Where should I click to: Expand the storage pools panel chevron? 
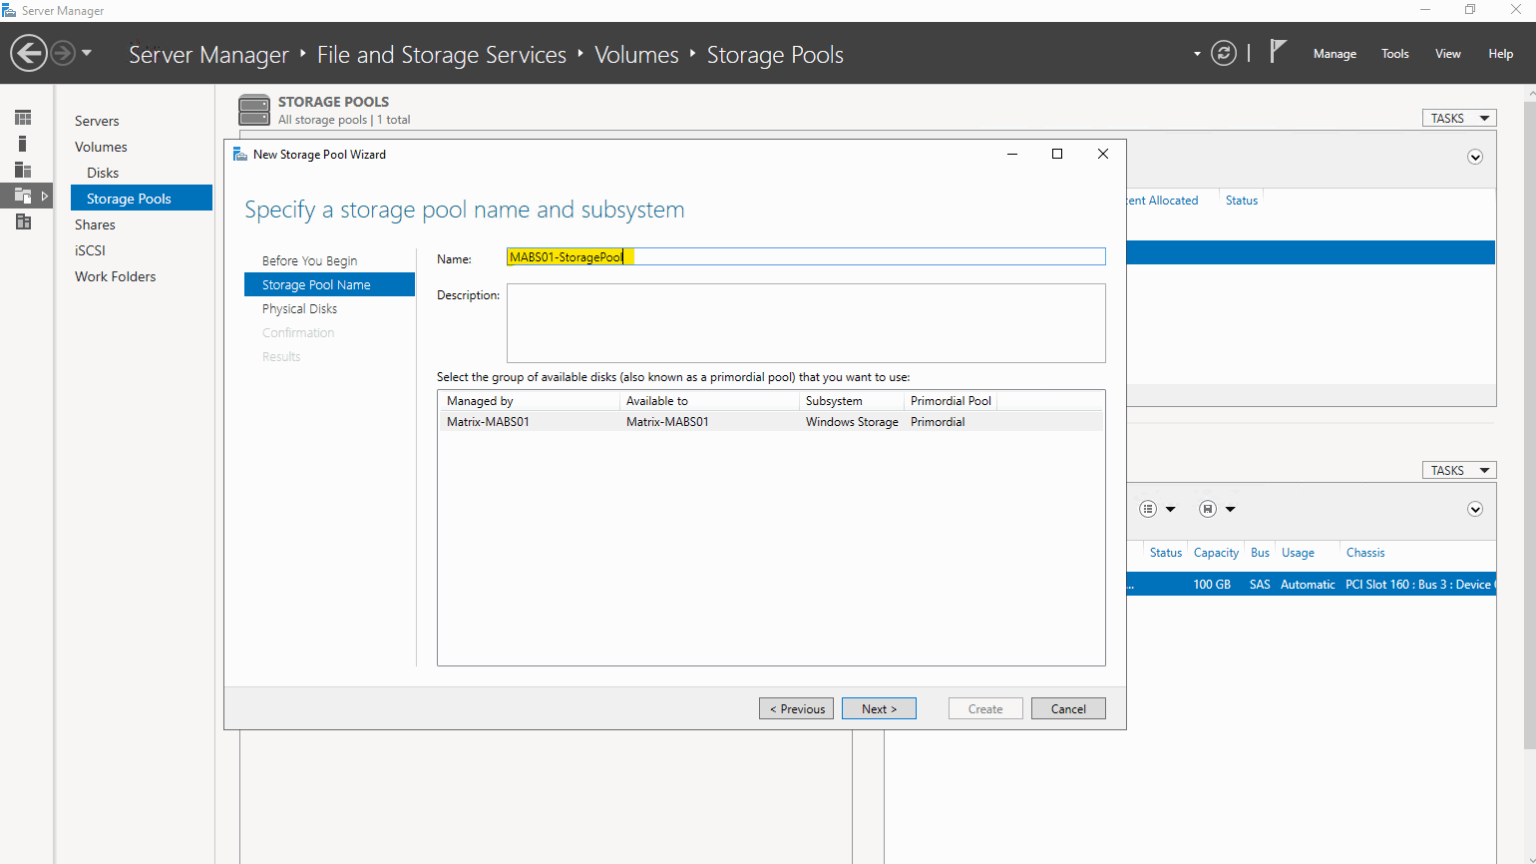point(1474,157)
